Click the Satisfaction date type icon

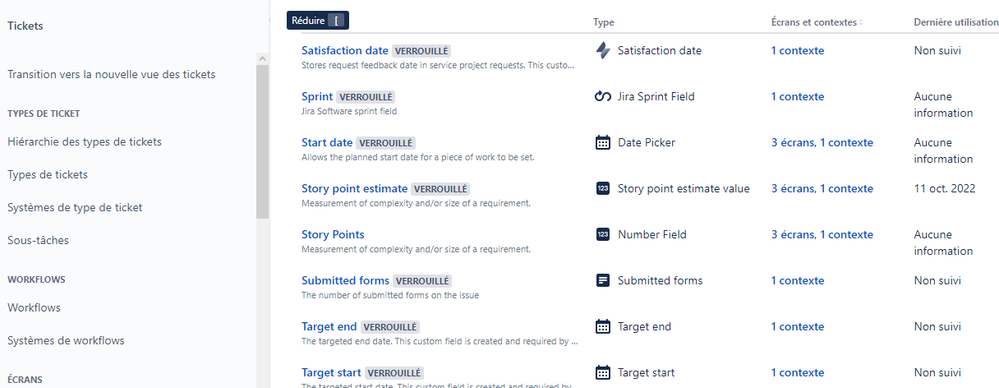[x=603, y=50]
